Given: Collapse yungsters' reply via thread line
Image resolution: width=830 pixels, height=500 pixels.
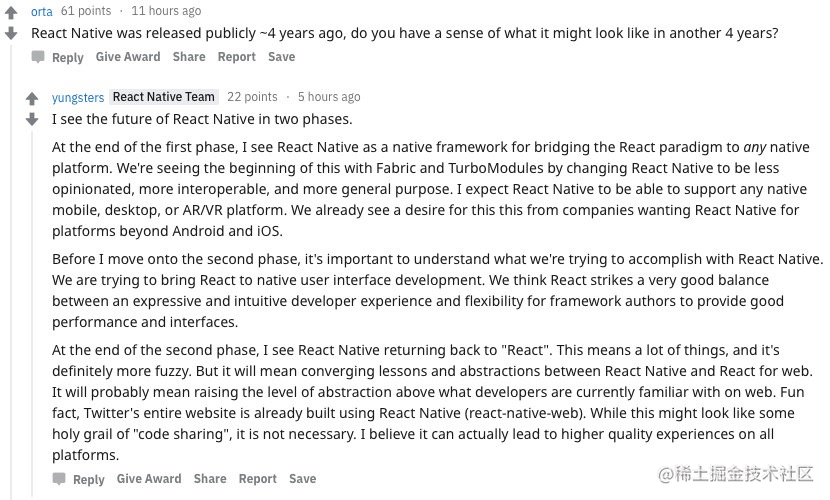Looking at the screenshot, I should 32,312.
